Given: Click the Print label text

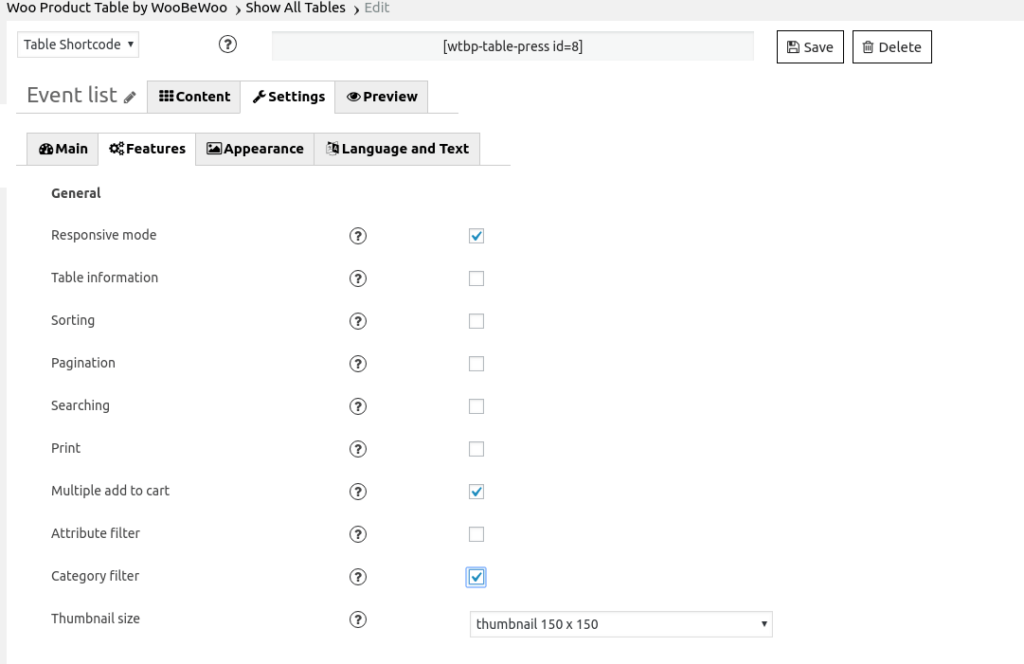Looking at the screenshot, I should tap(66, 448).
